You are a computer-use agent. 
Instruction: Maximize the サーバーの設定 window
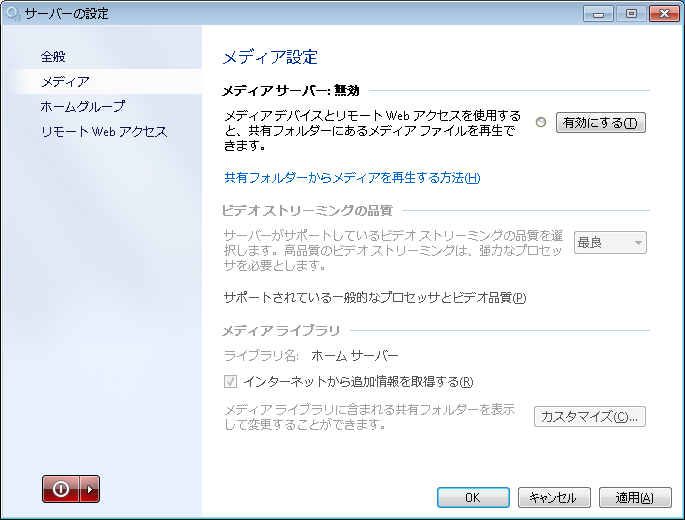point(631,14)
